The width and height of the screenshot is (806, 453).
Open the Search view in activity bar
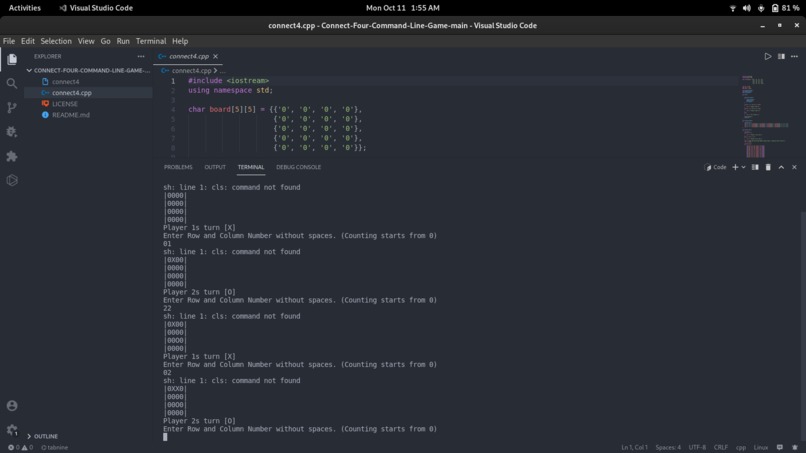pos(12,83)
